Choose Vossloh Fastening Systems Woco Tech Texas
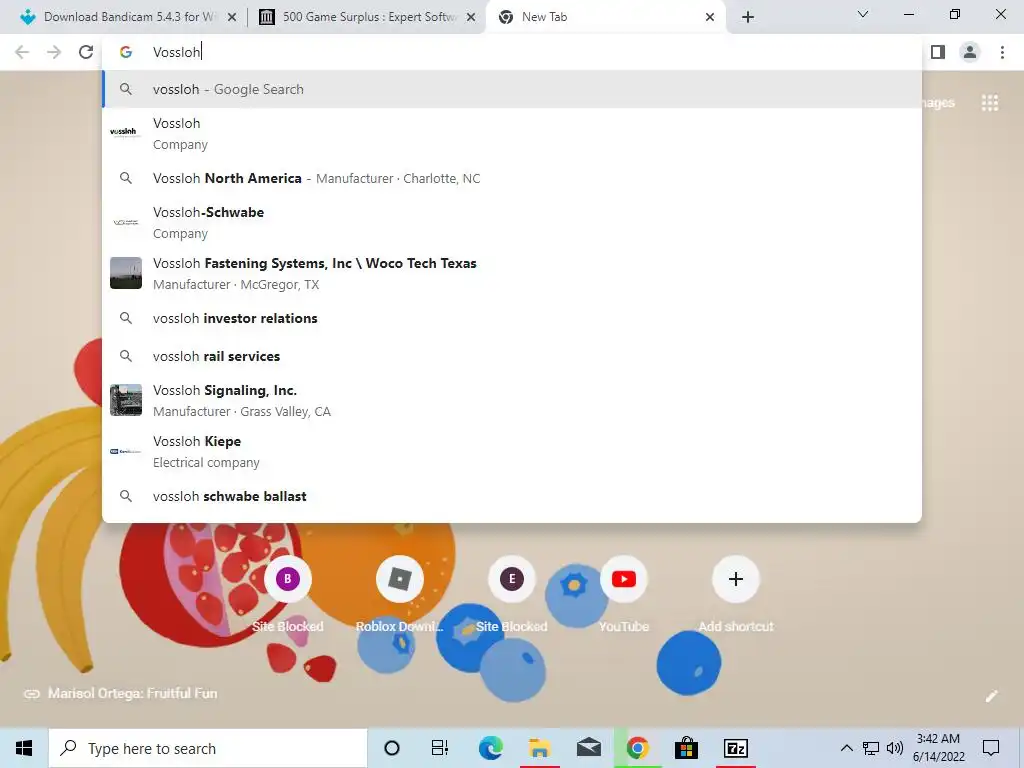This screenshot has width=1024, height=768. (511, 273)
